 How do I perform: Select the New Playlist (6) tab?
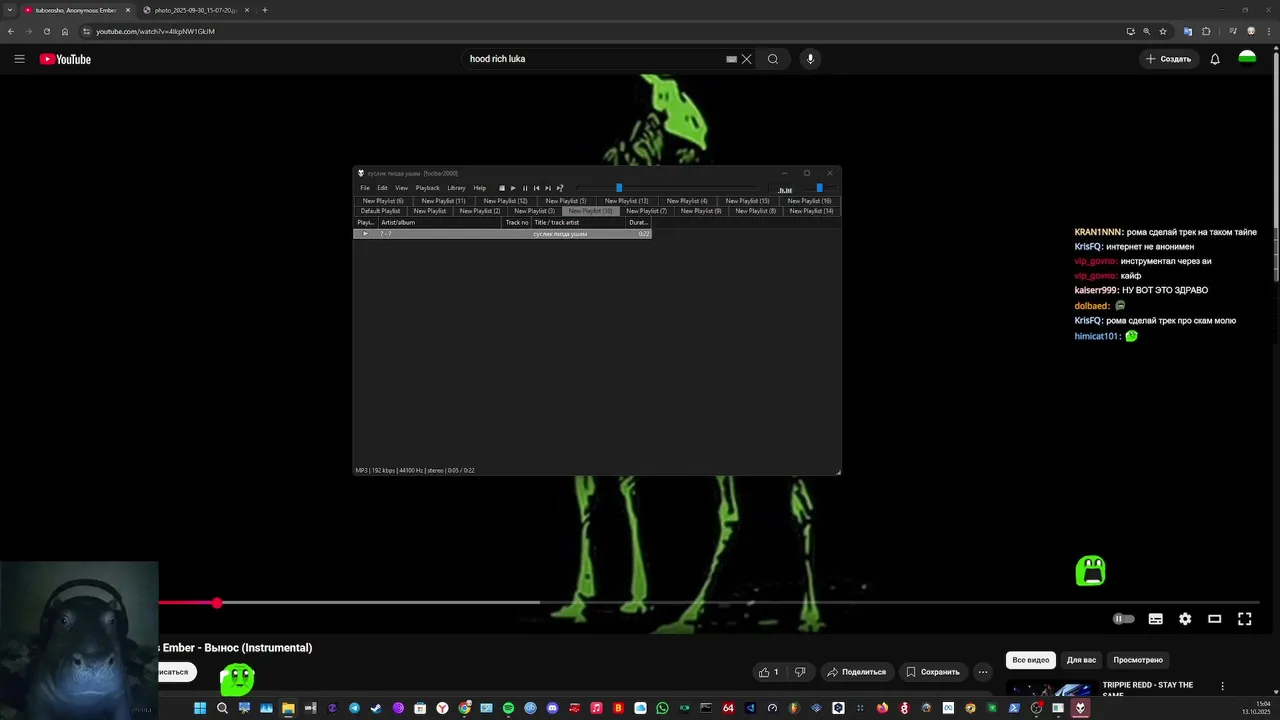(x=383, y=201)
